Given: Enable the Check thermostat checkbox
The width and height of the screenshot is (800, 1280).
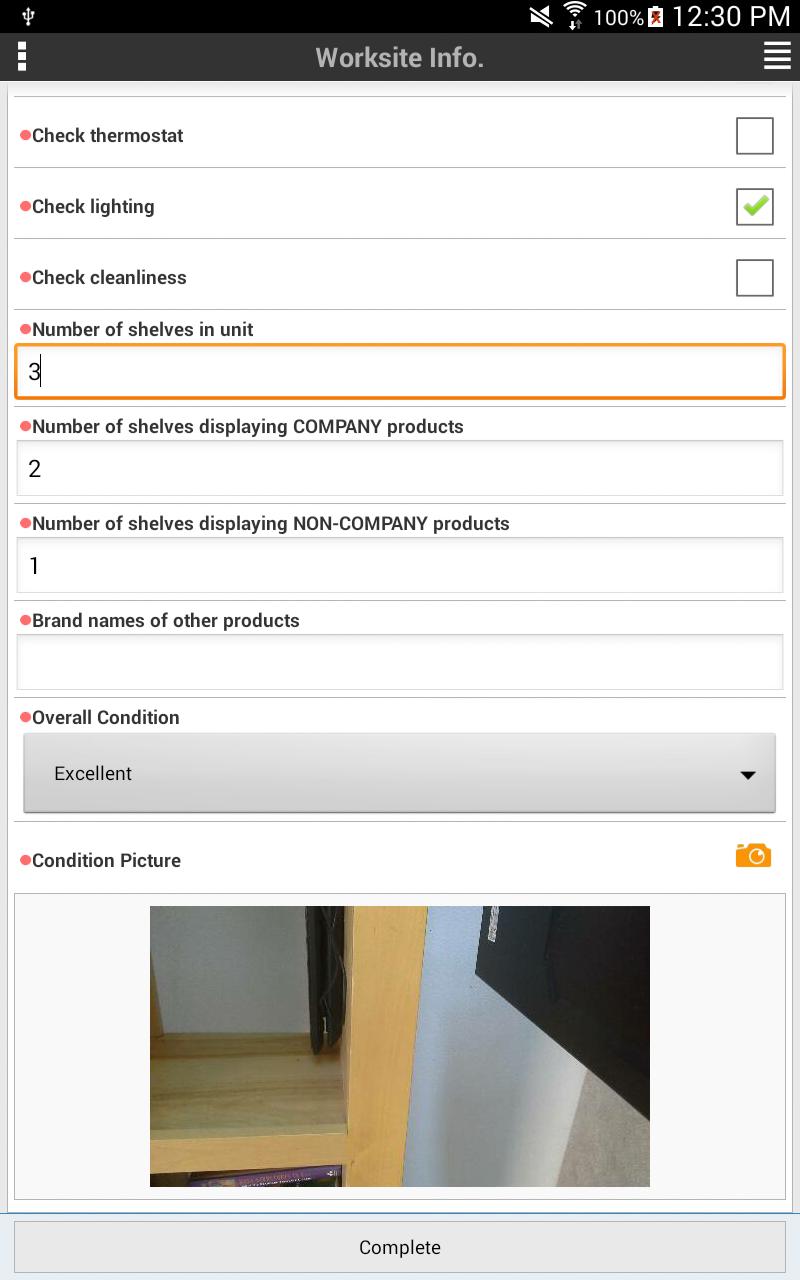Looking at the screenshot, I should [755, 136].
